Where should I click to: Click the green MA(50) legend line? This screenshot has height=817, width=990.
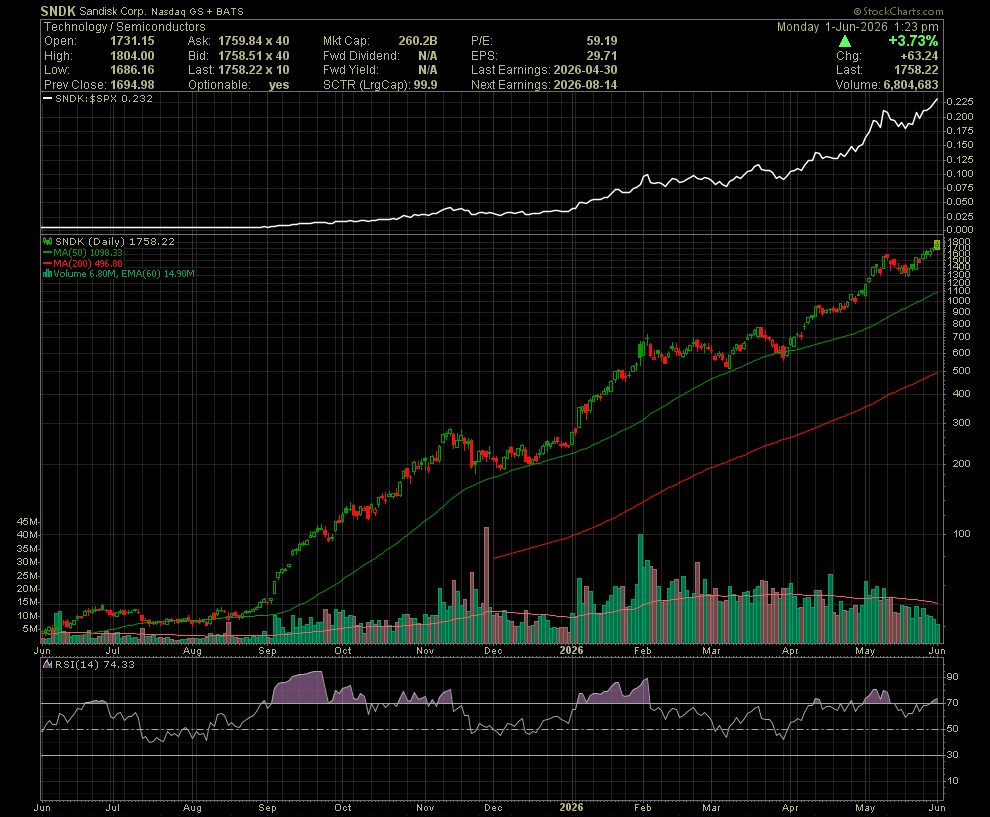tap(47, 253)
